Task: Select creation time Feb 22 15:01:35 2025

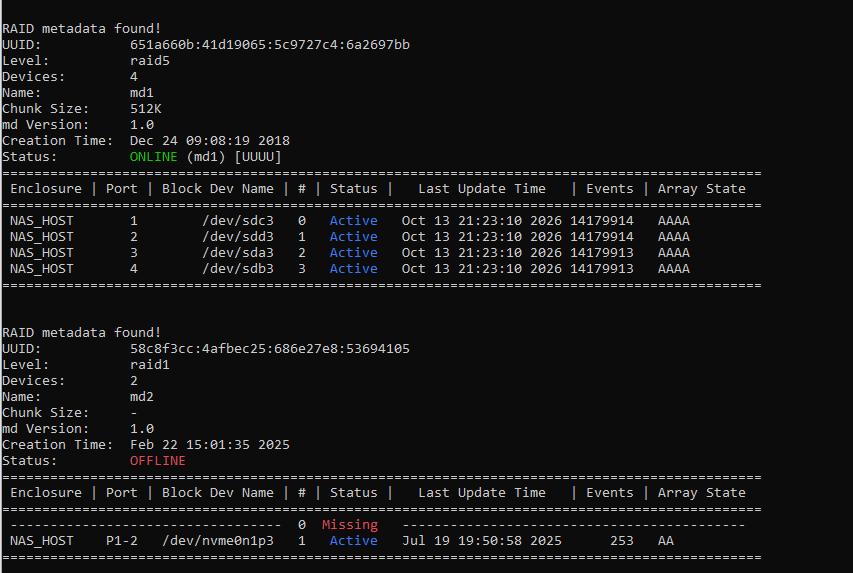Action: [x=209, y=445]
